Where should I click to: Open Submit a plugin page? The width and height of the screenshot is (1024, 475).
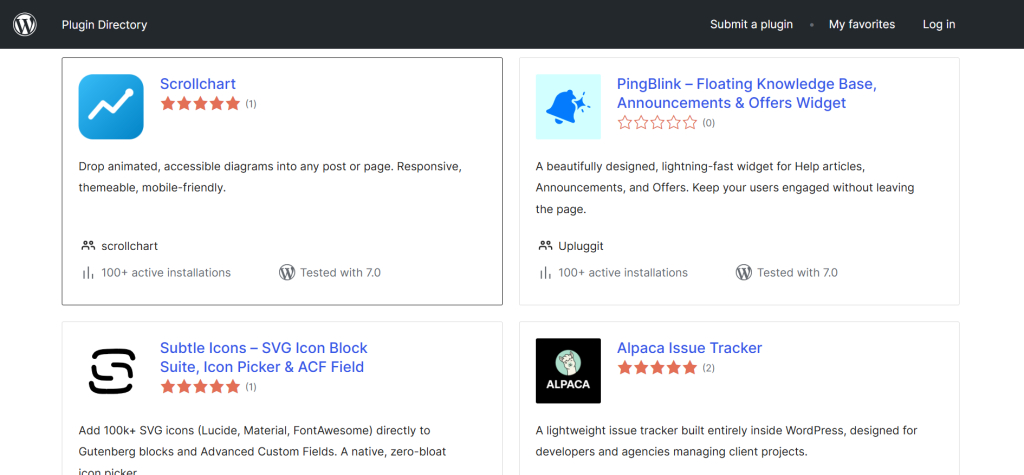(751, 24)
